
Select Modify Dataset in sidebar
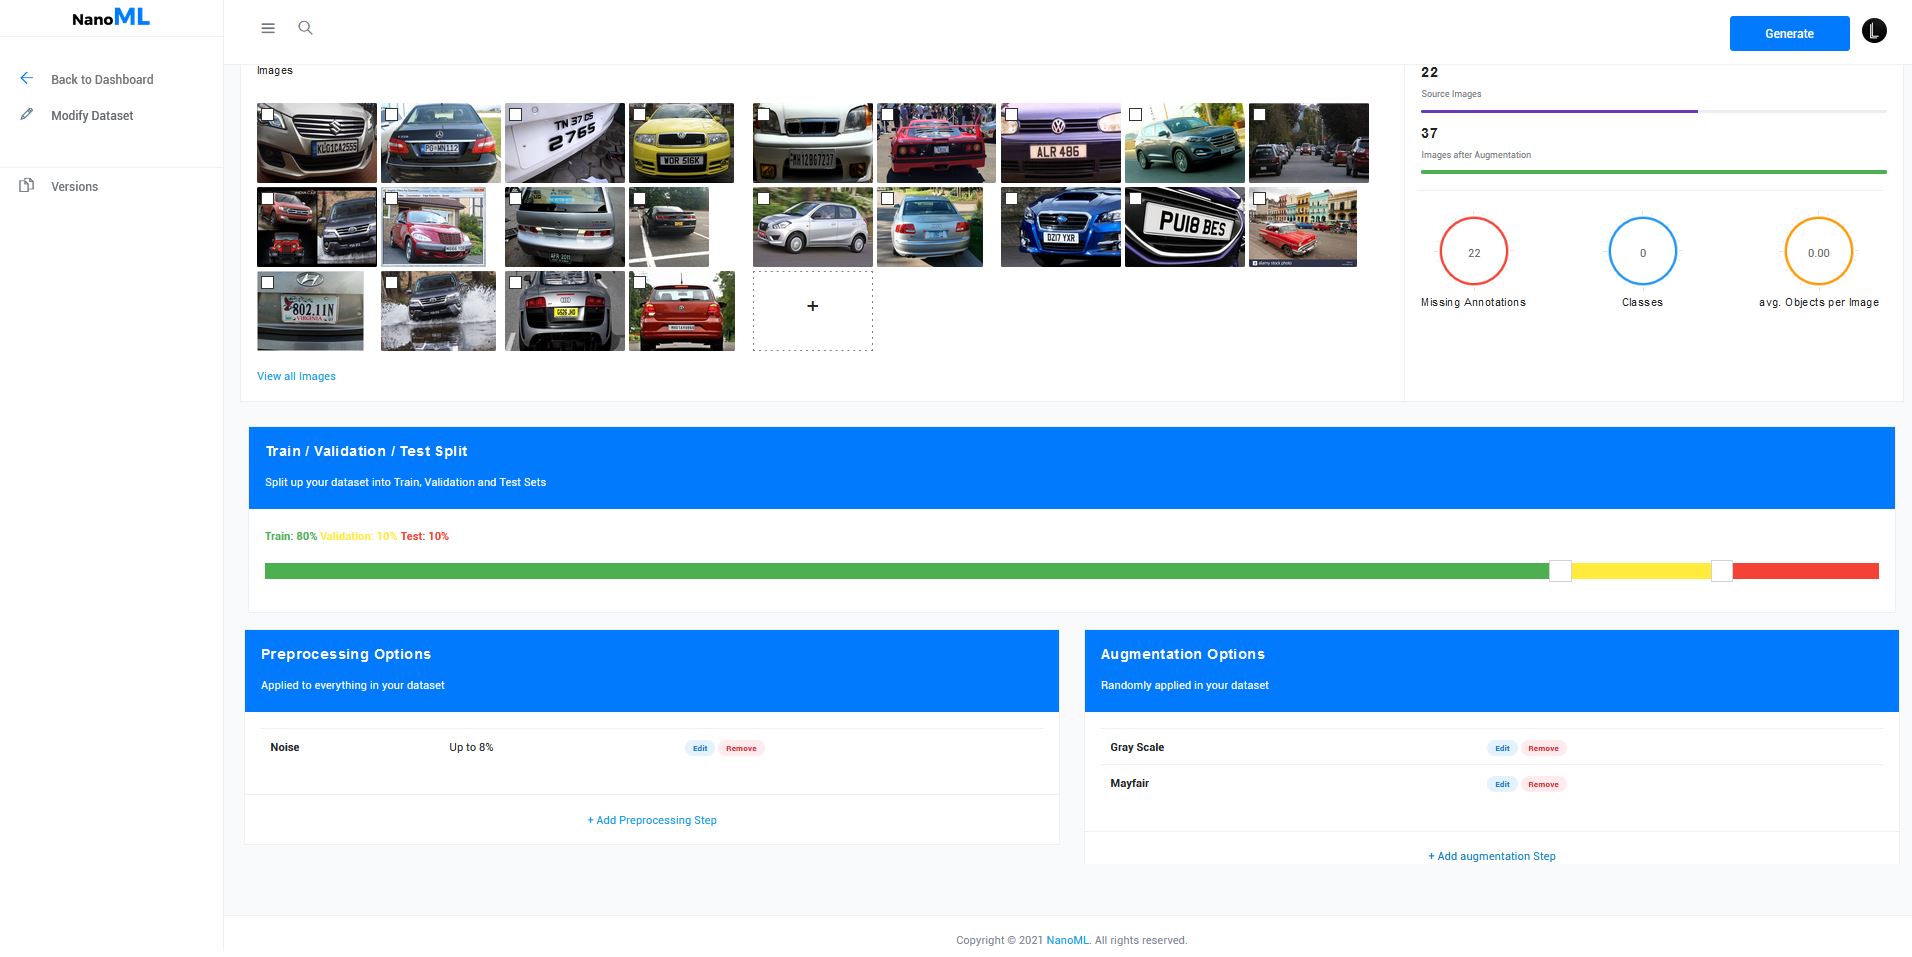(x=92, y=115)
